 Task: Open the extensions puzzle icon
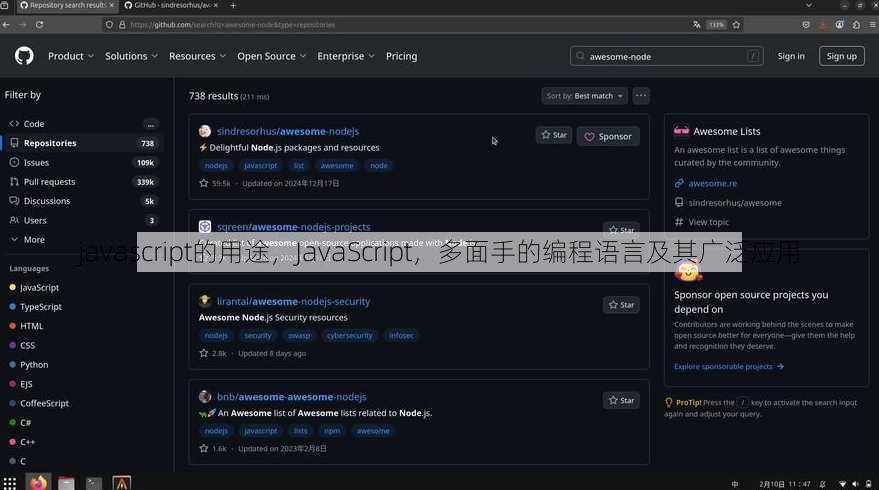(x=856, y=25)
